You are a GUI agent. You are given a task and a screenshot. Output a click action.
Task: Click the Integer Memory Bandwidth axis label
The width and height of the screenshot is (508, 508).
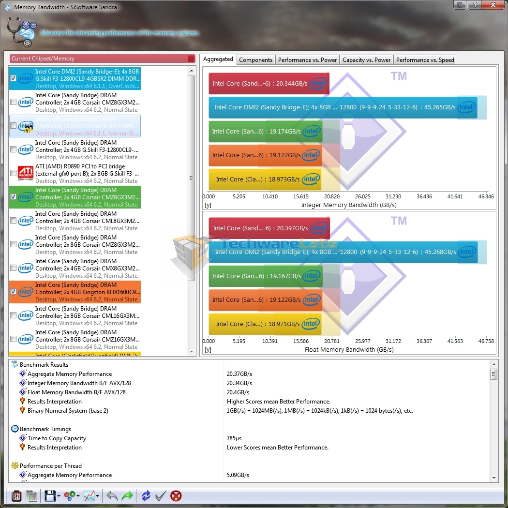349,205
